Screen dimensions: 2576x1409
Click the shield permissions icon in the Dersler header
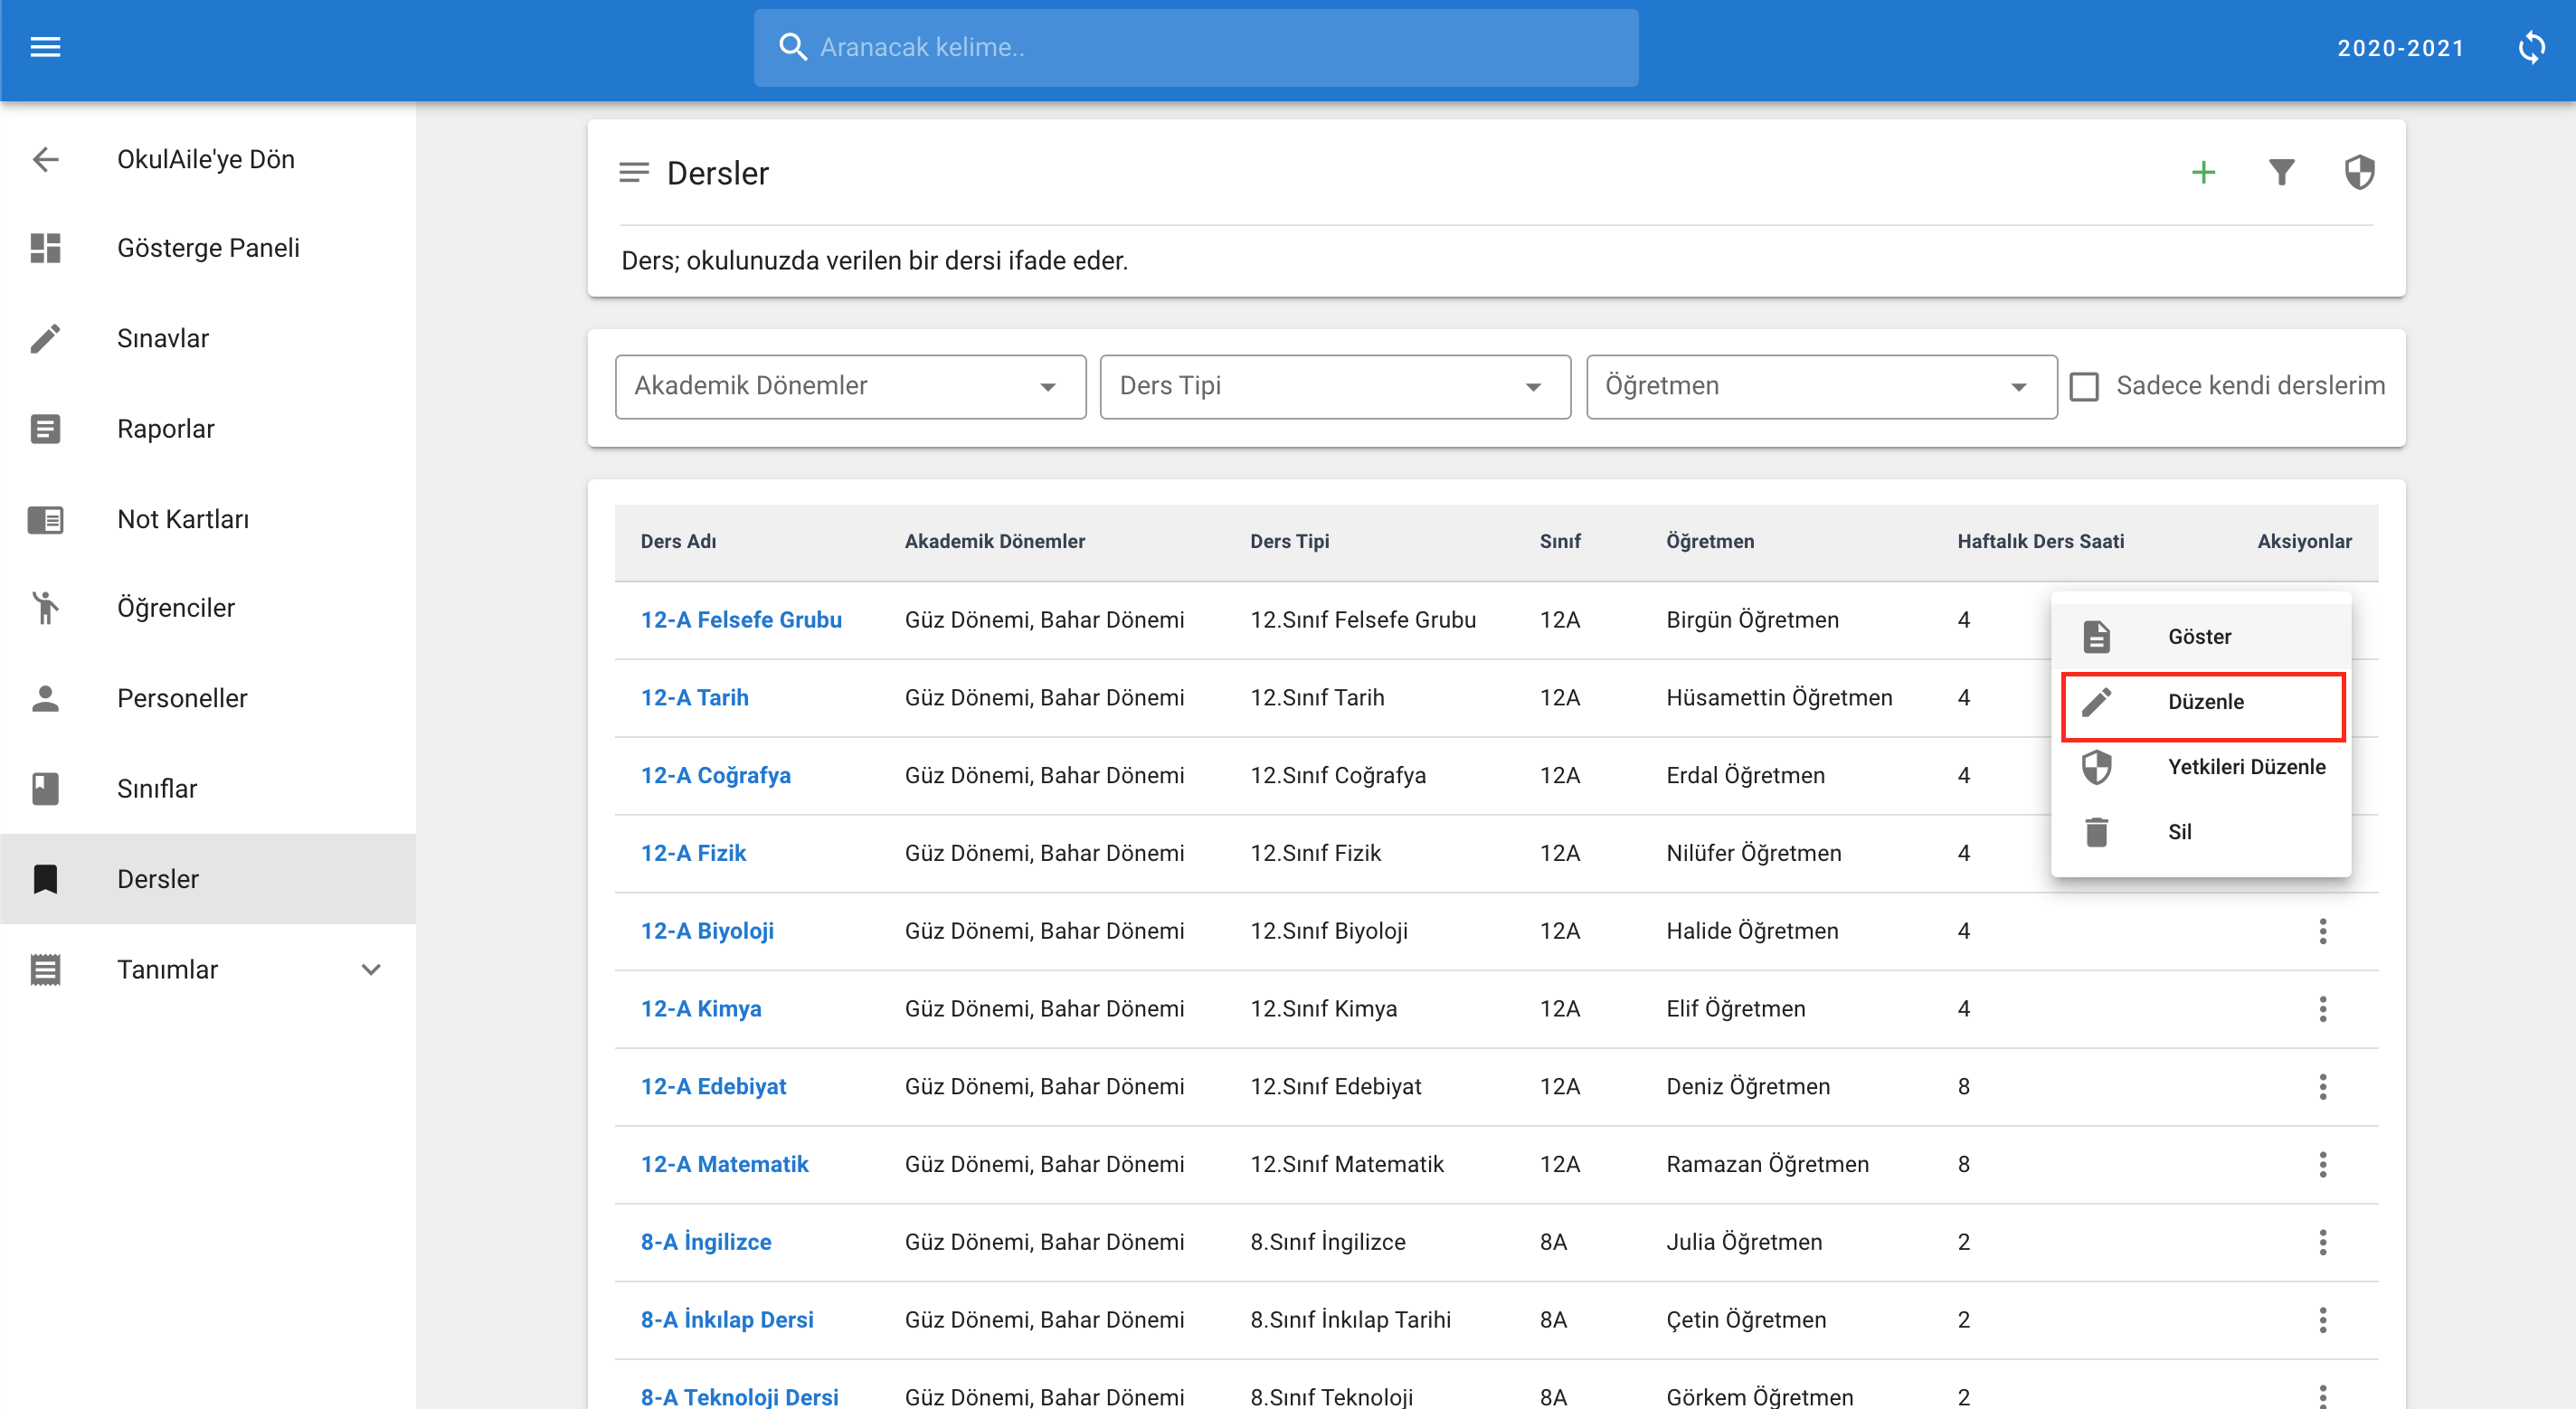(2359, 172)
